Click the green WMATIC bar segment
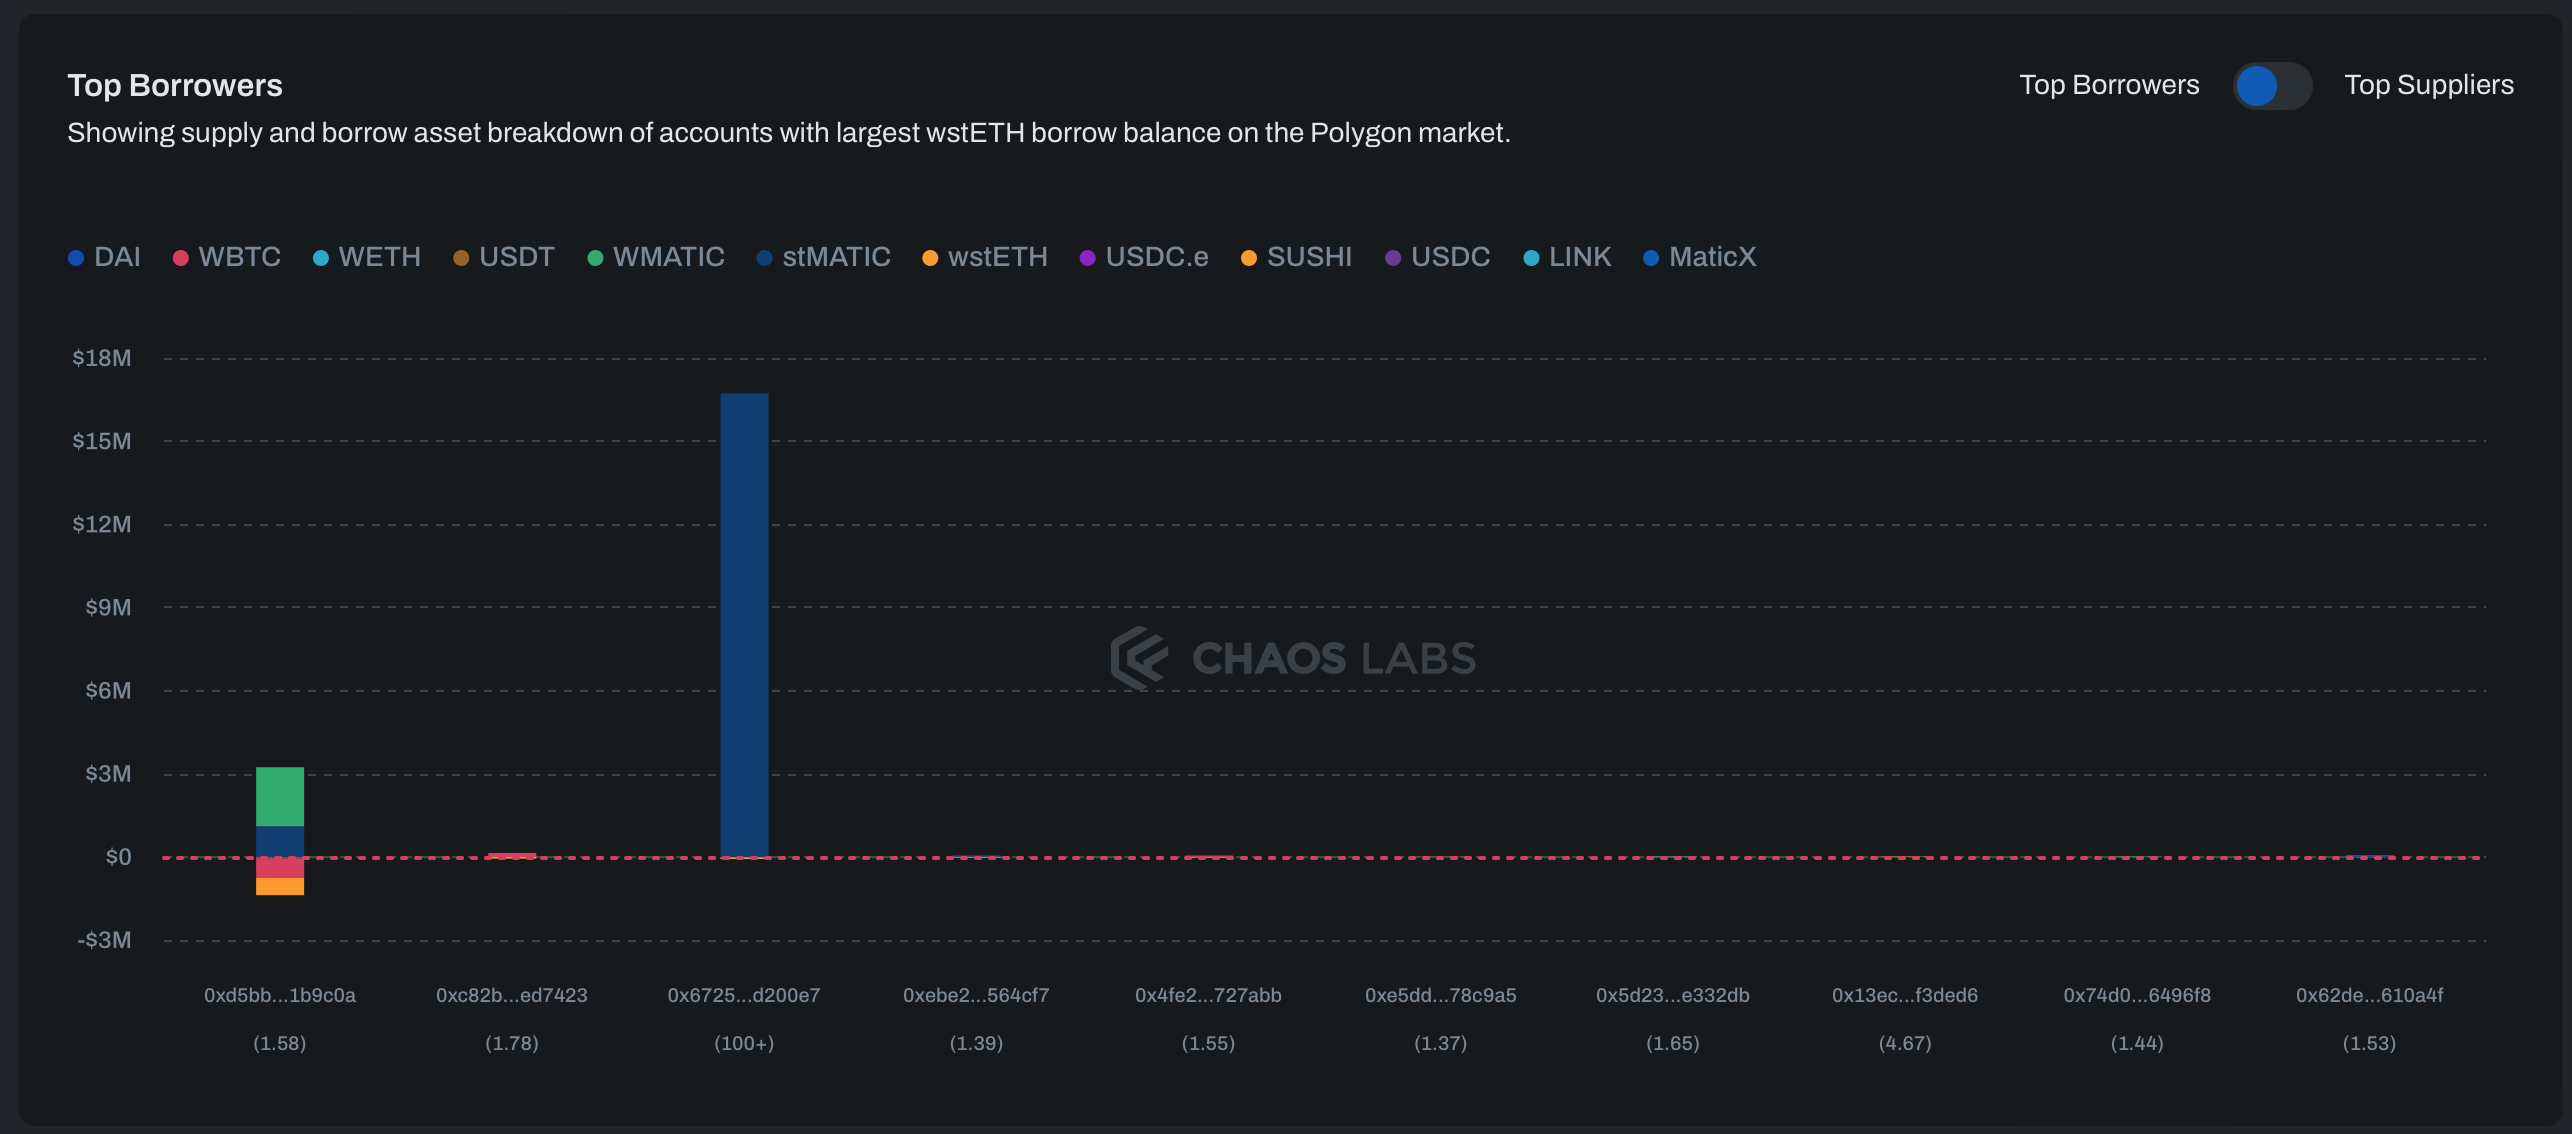Viewport: 2572px width, 1134px height. point(280,796)
